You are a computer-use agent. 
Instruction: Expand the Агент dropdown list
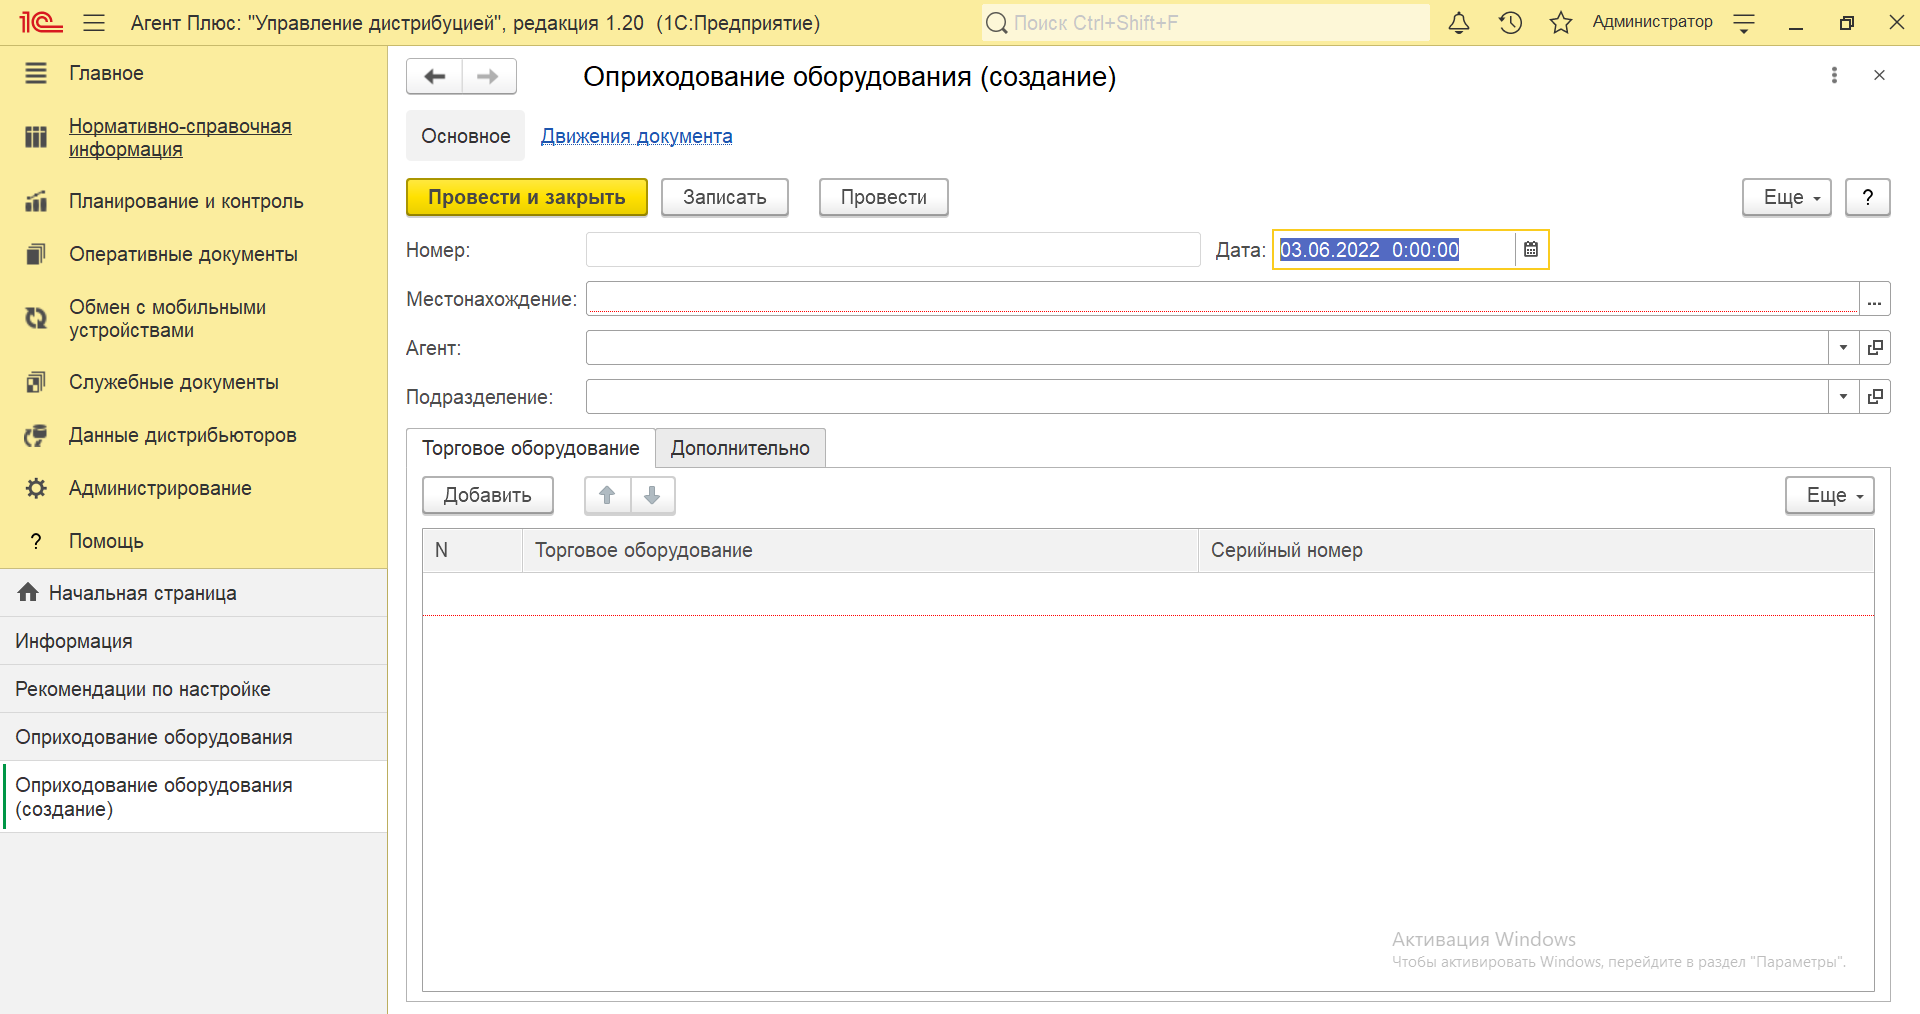[1843, 348]
